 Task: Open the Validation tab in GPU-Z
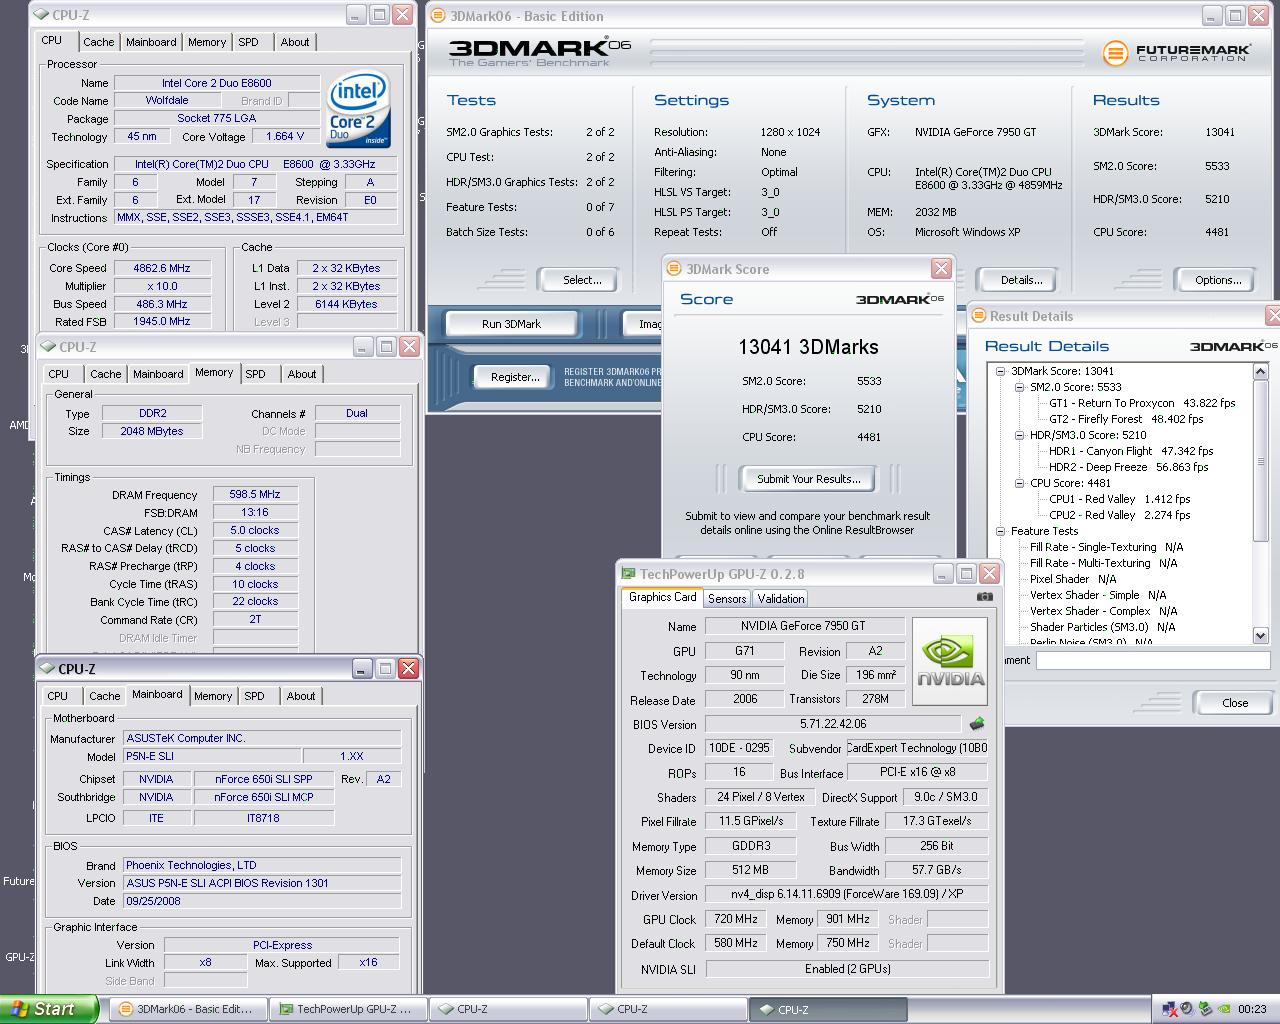point(781,598)
